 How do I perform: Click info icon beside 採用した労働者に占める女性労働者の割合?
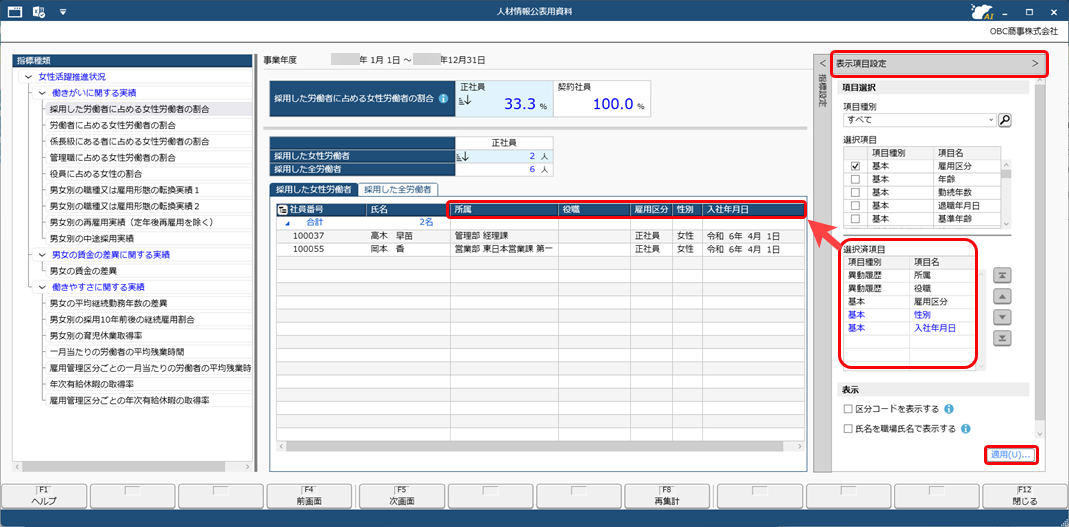pos(443,98)
